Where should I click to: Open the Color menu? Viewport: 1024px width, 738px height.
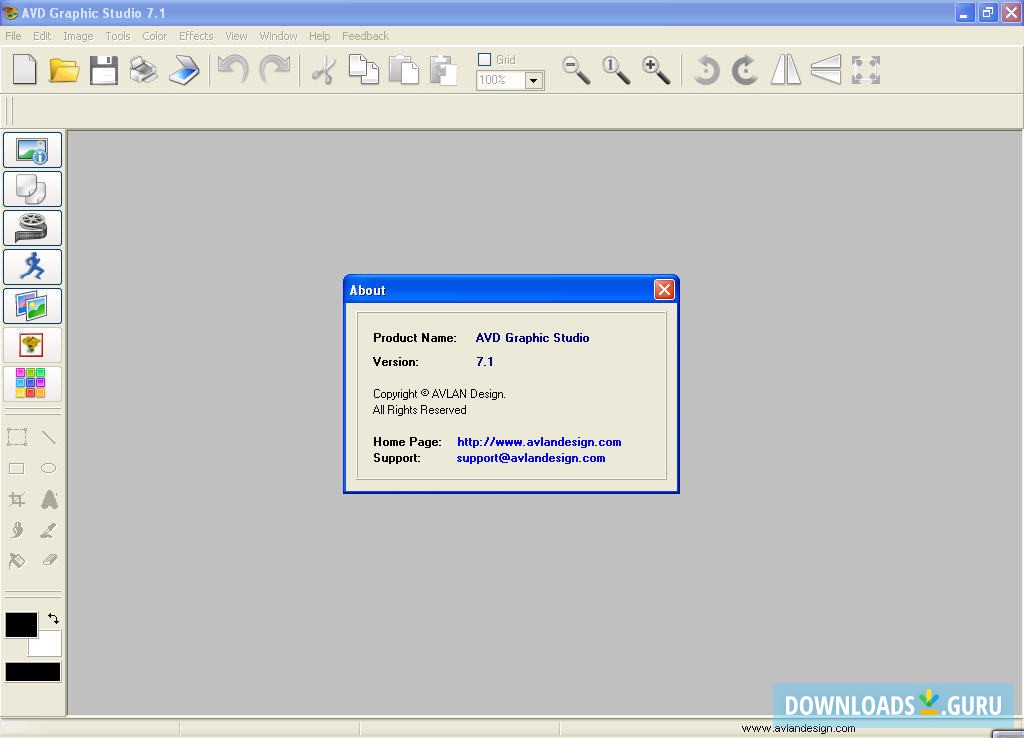click(154, 35)
